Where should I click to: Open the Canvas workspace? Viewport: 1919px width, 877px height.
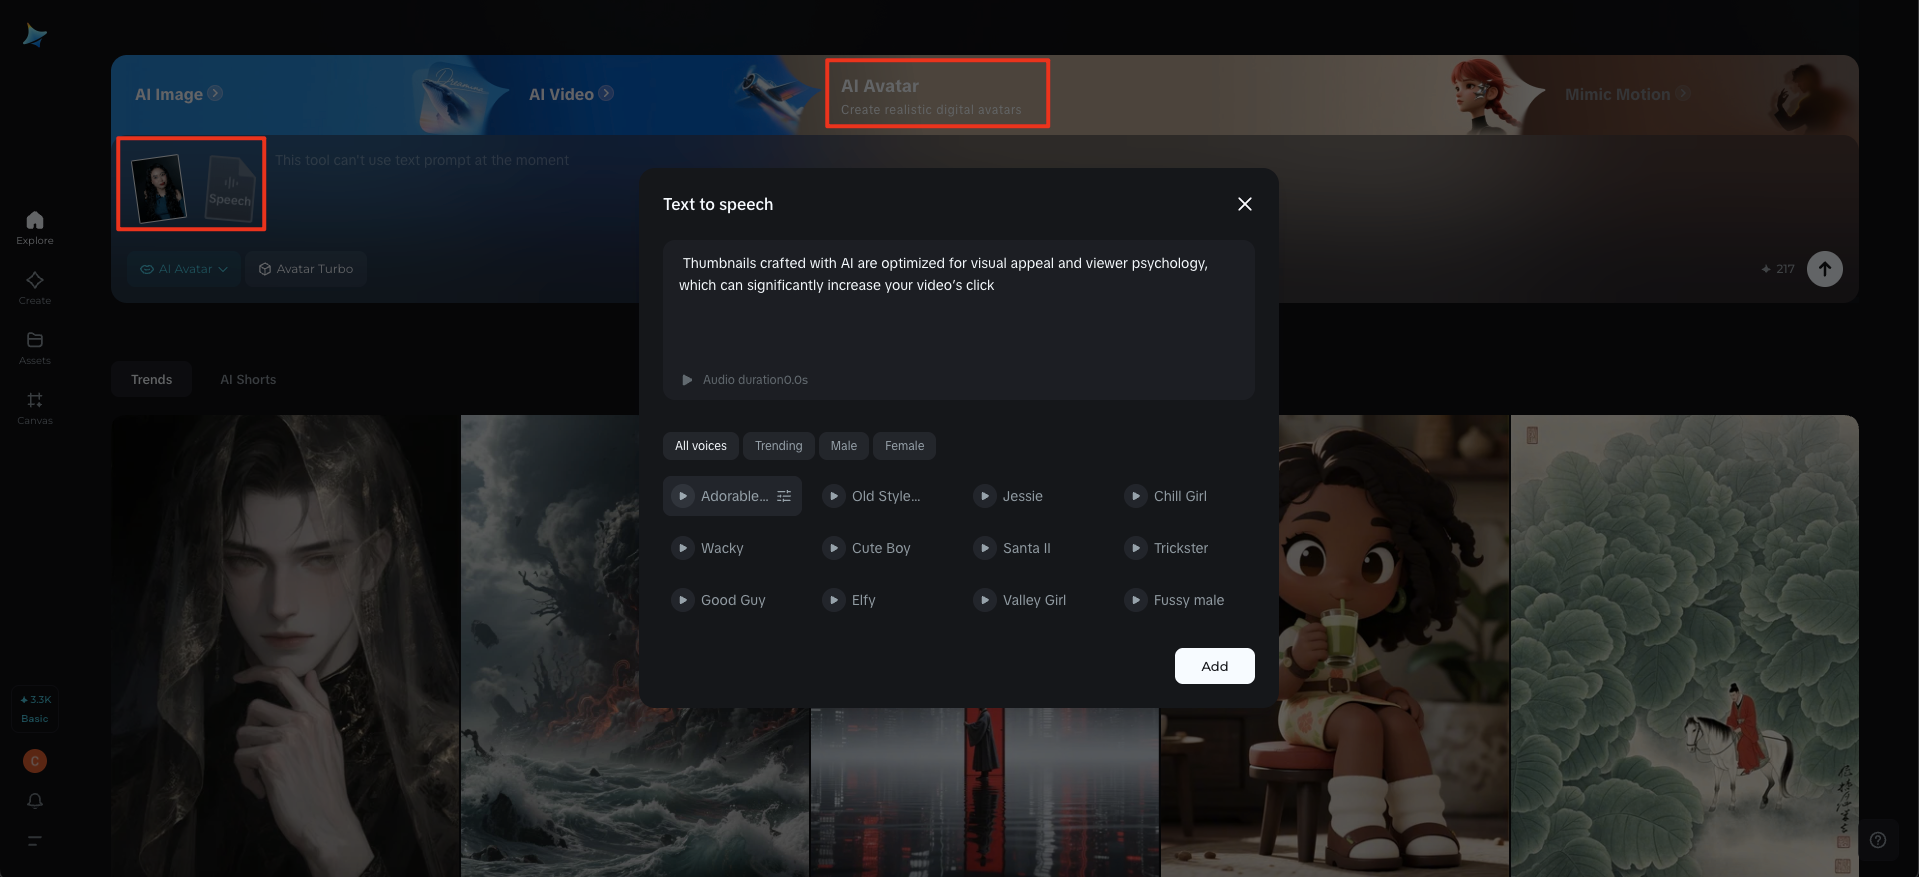pyautogui.click(x=35, y=407)
